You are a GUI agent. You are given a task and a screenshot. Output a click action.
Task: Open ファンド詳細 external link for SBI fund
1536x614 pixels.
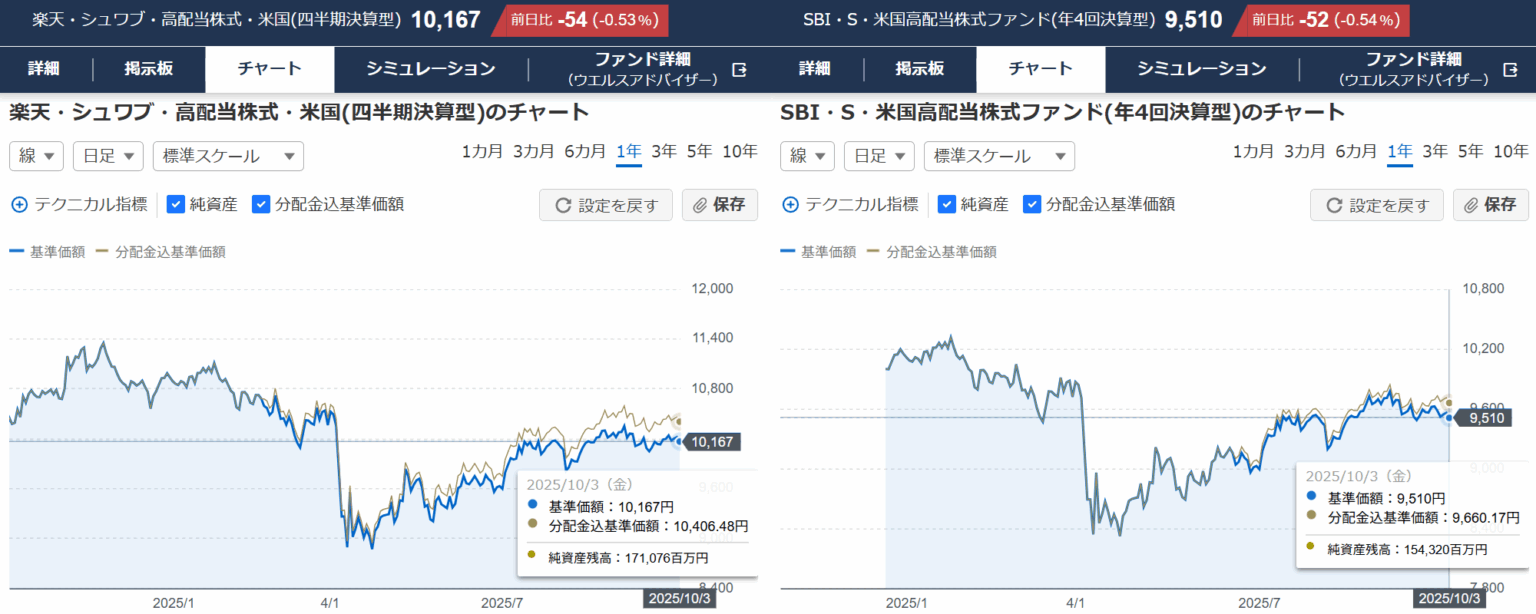click(1510, 69)
